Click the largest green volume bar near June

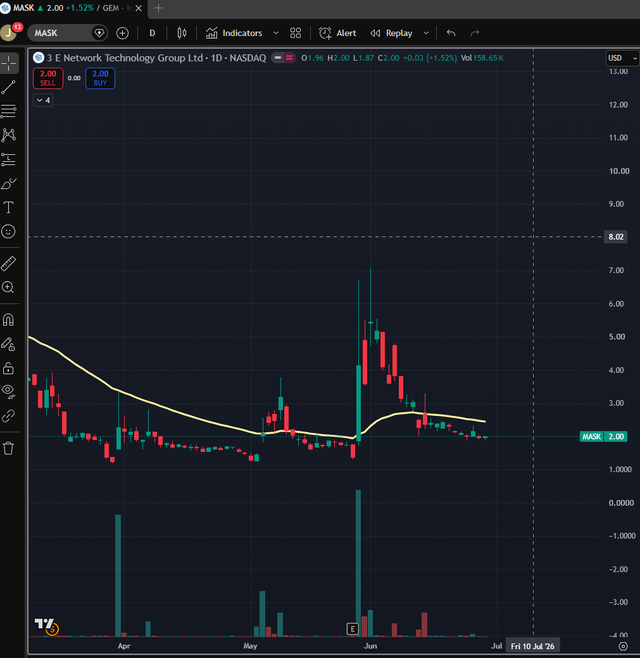(x=358, y=563)
